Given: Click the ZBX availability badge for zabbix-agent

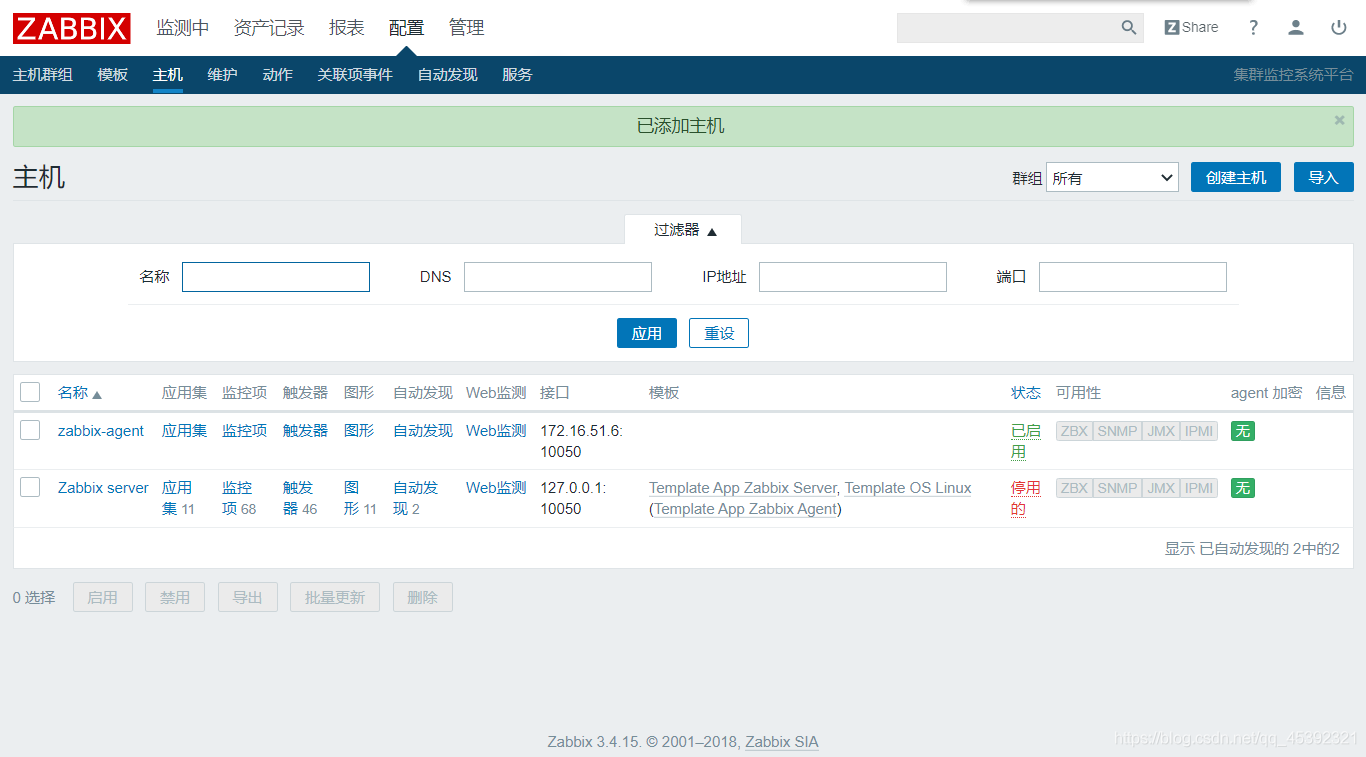Looking at the screenshot, I should pos(1074,431).
